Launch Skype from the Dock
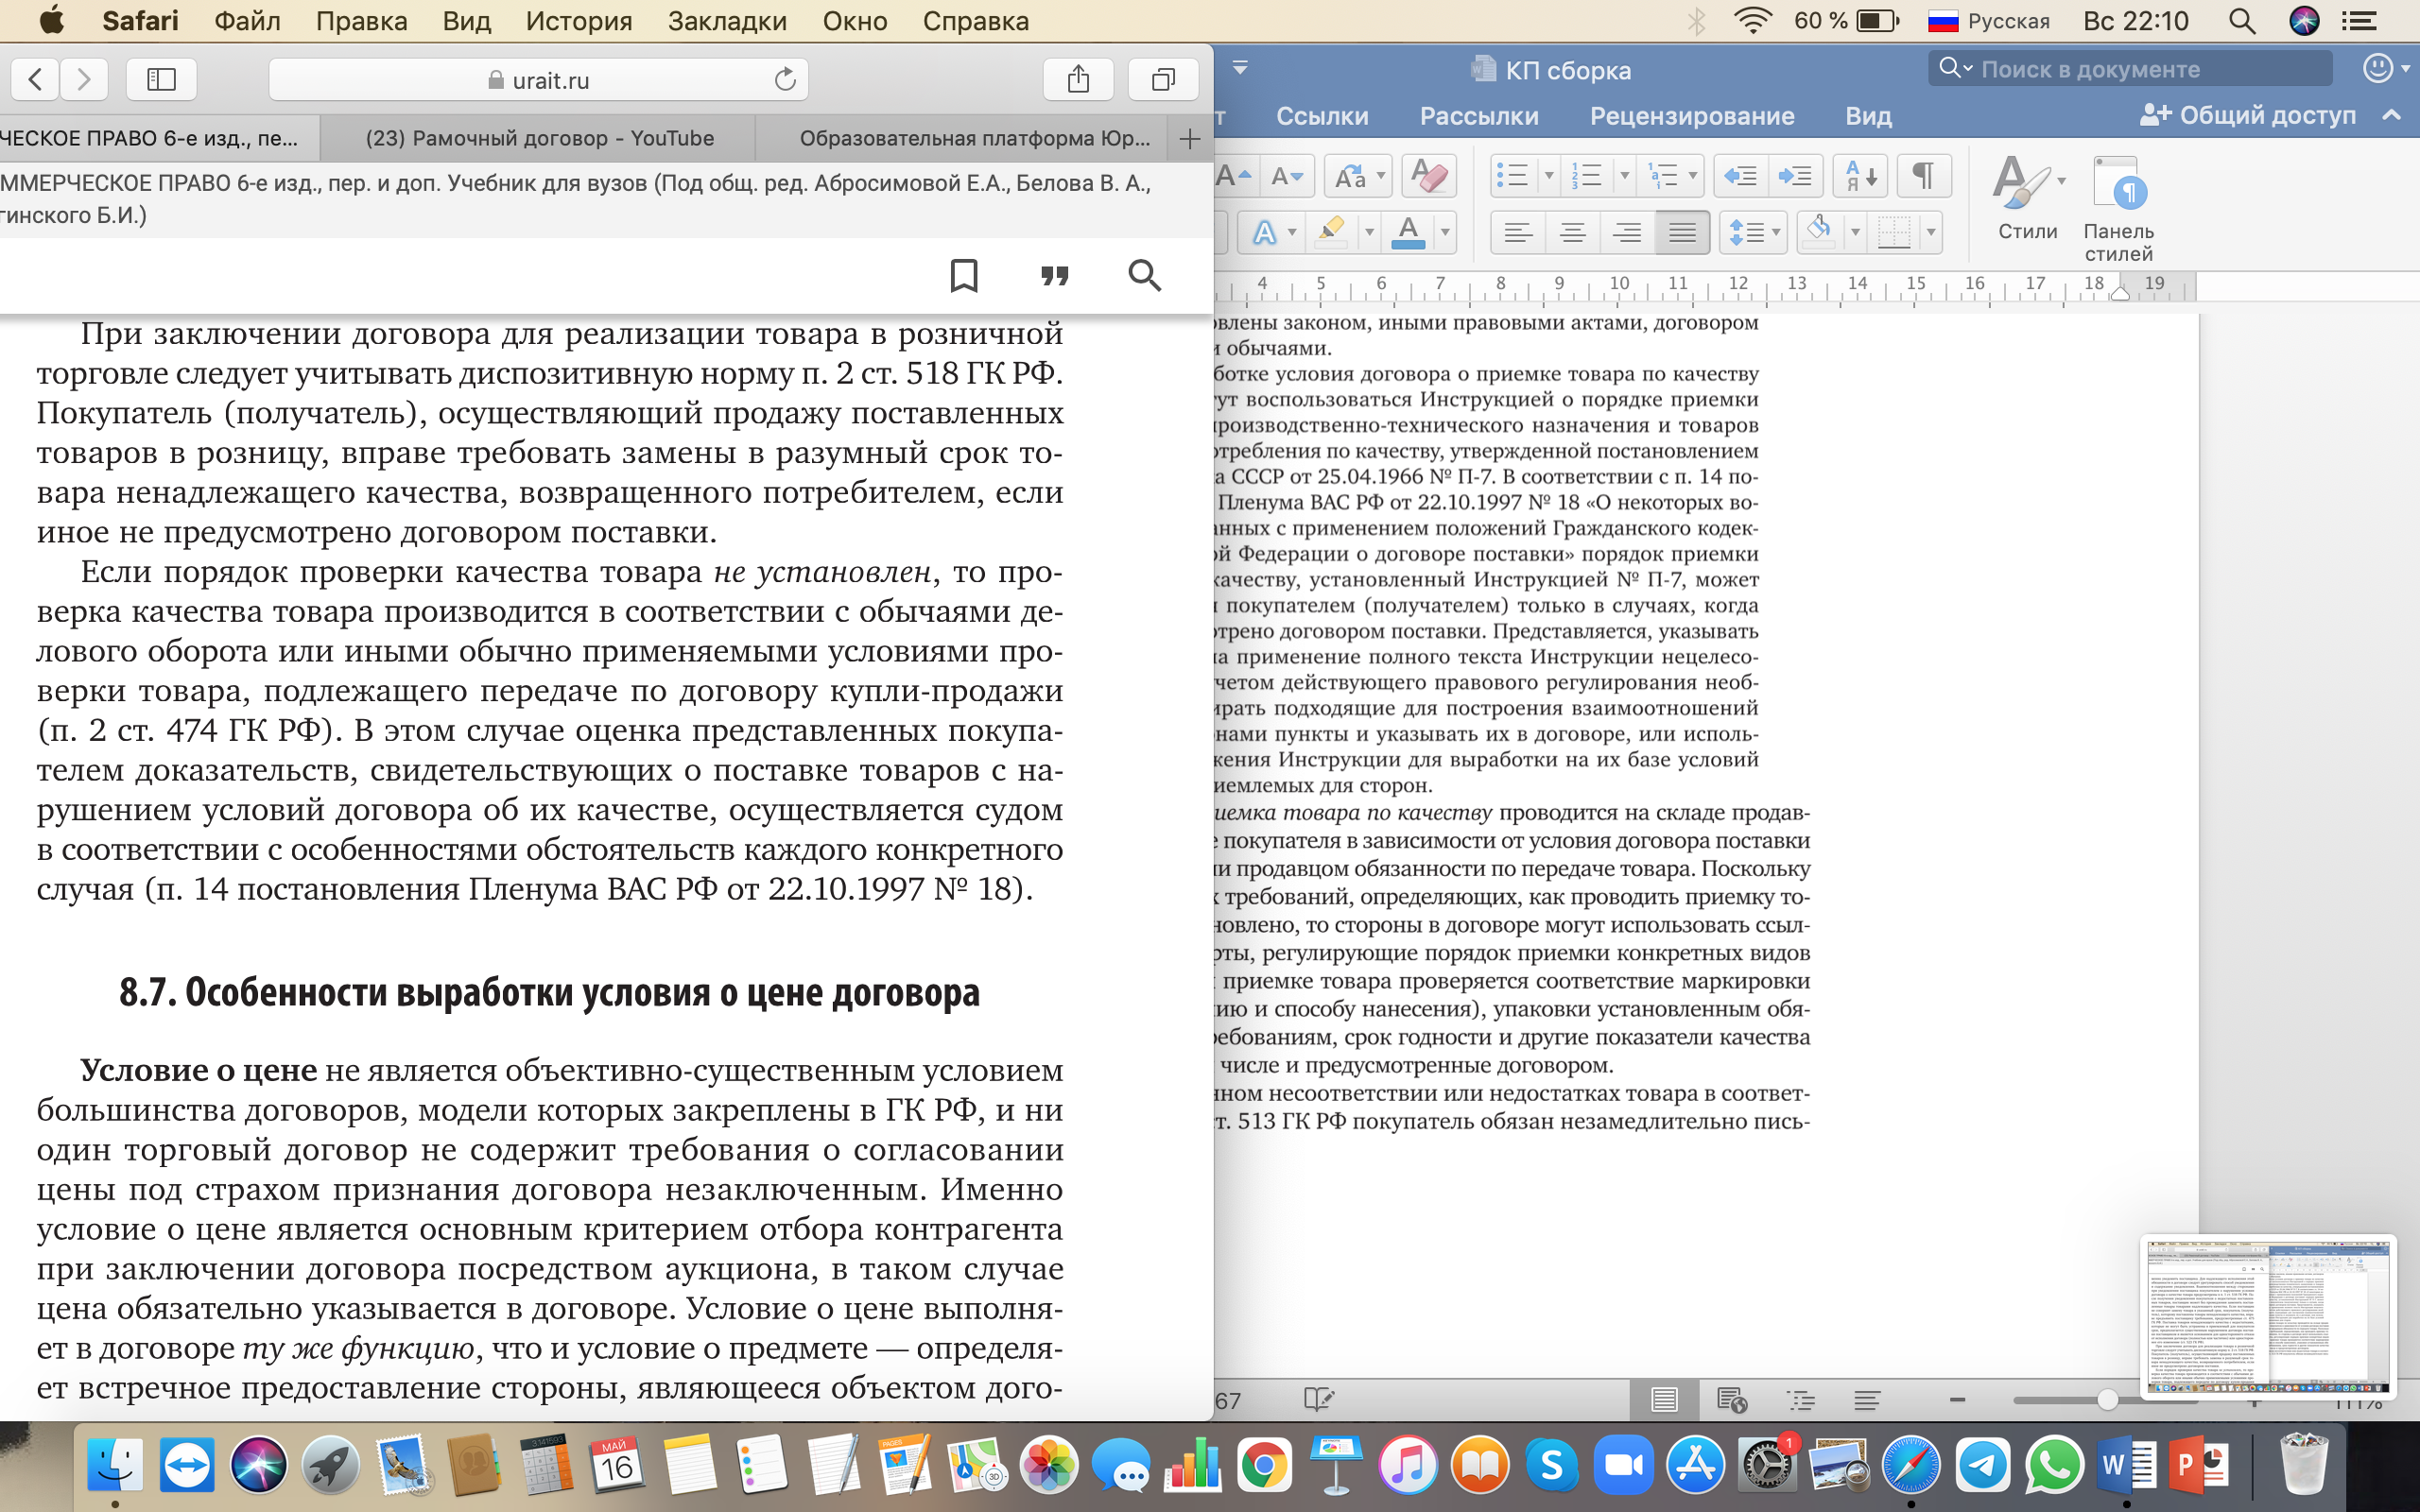The image size is (2420, 1512). [1551, 1466]
